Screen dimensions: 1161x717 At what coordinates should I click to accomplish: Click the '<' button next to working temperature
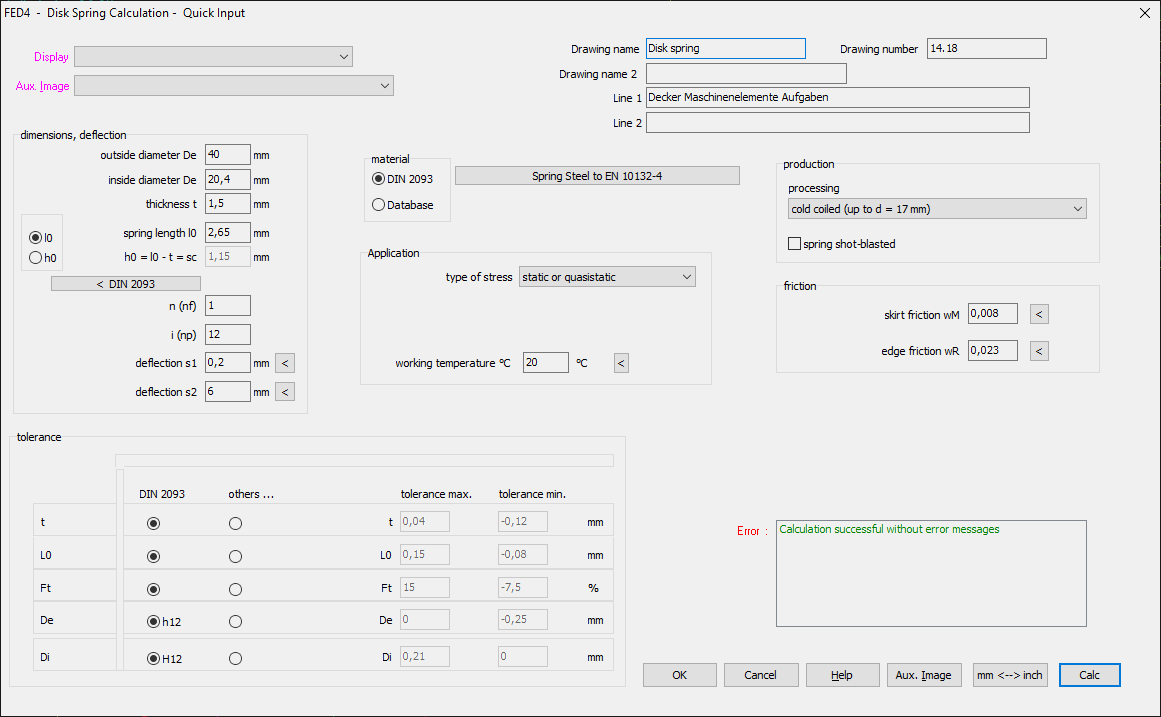(621, 363)
